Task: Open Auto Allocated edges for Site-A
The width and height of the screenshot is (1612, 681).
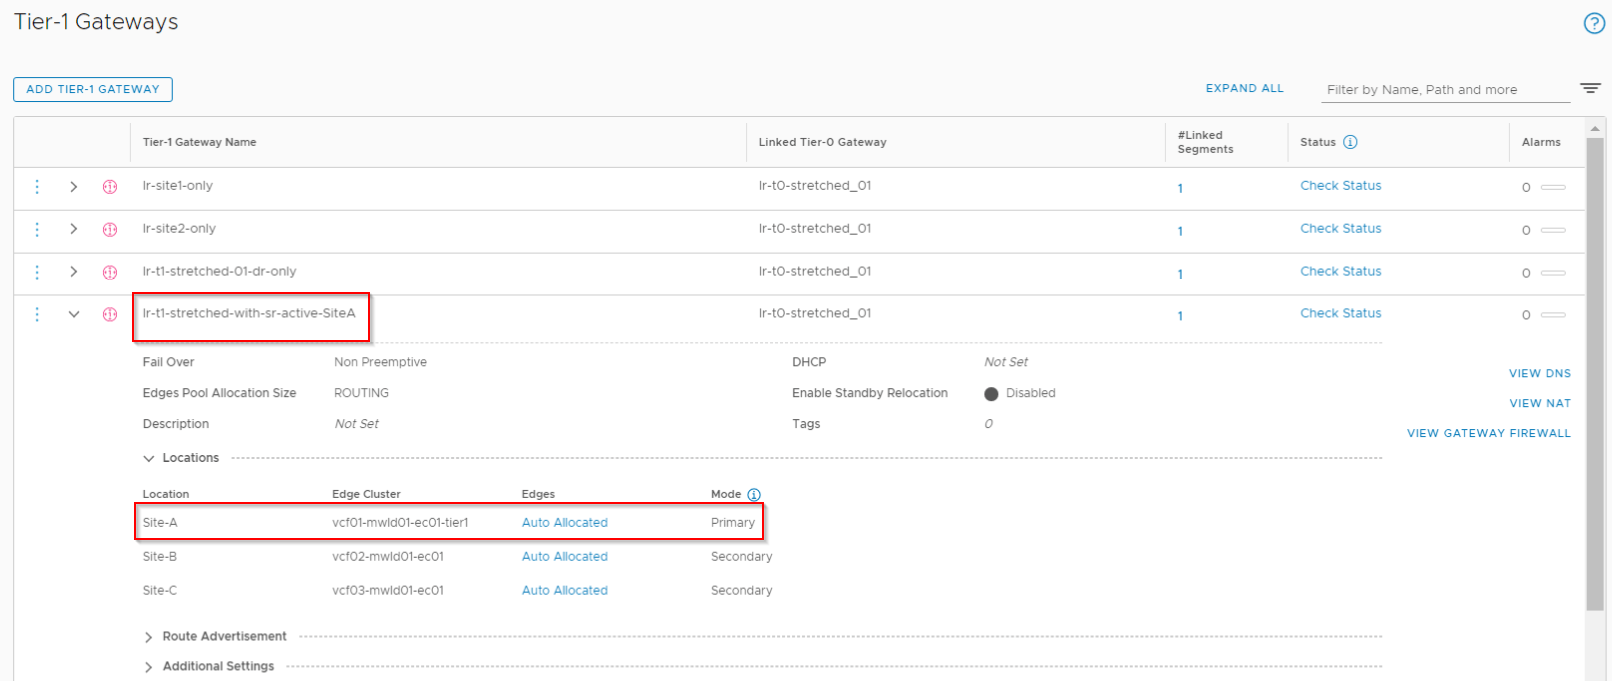Action: [x=564, y=522]
